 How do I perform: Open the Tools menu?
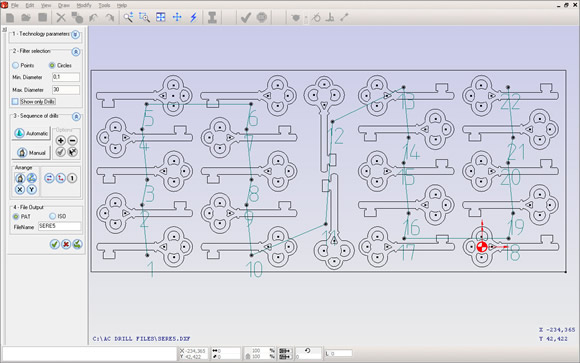tap(104, 6)
